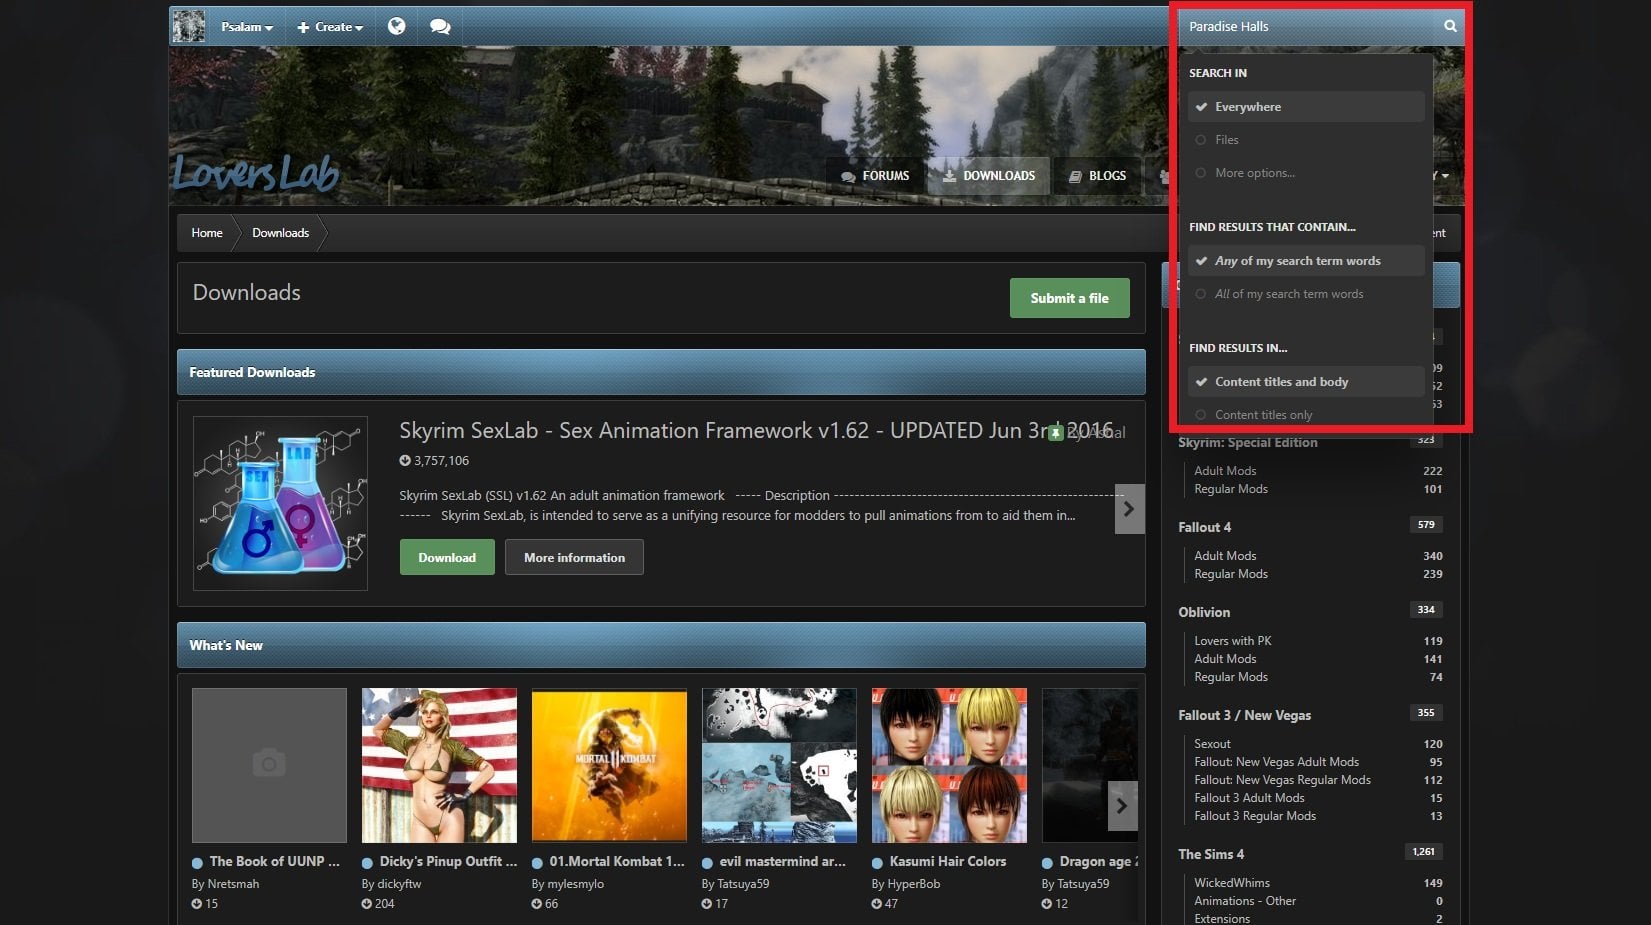Click the Psalam user avatar
Image resolution: width=1651 pixels, height=925 pixels.
(188, 26)
